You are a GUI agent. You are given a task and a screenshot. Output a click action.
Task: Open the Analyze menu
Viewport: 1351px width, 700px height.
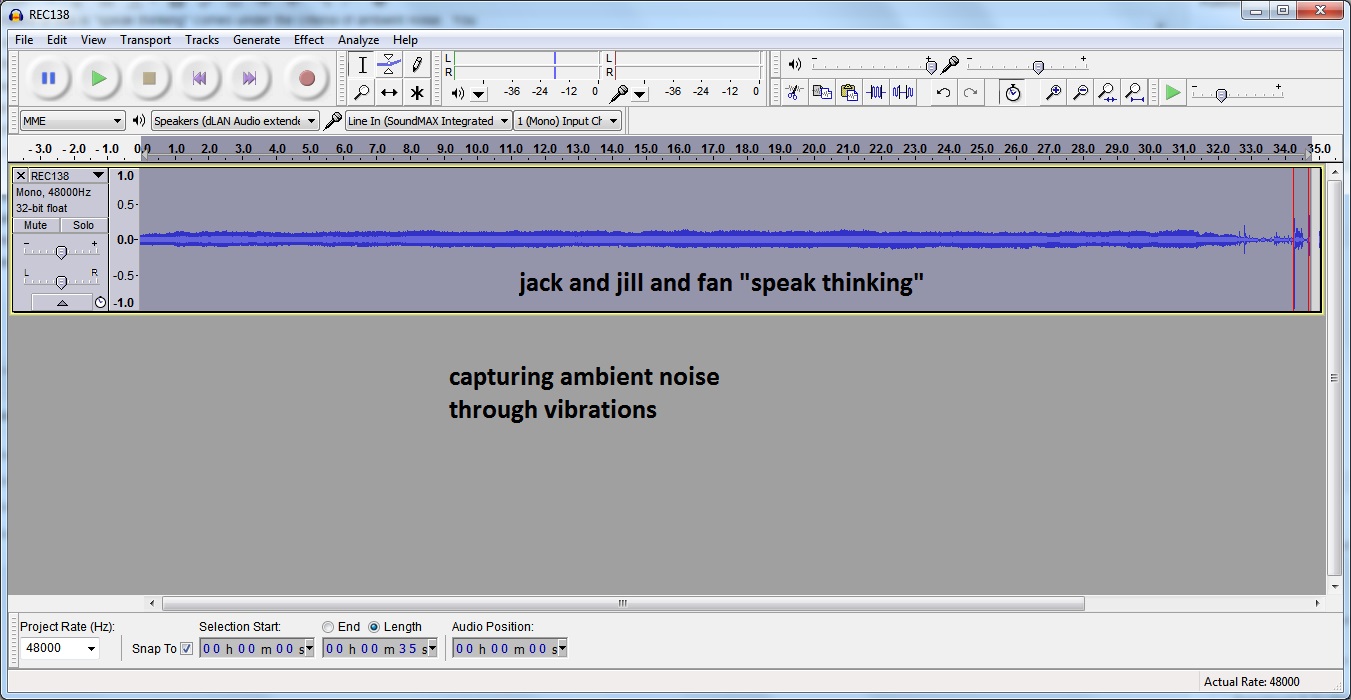[358, 40]
